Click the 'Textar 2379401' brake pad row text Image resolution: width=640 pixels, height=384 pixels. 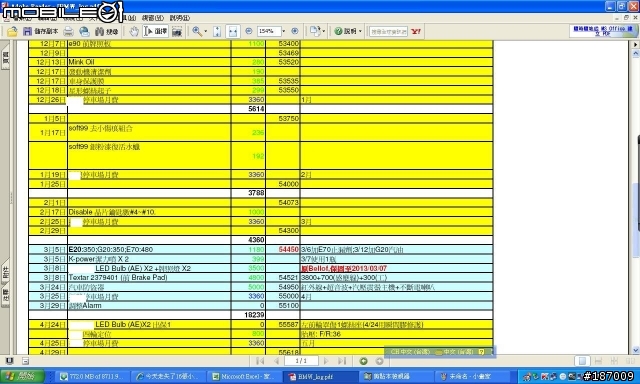click(x=118, y=277)
